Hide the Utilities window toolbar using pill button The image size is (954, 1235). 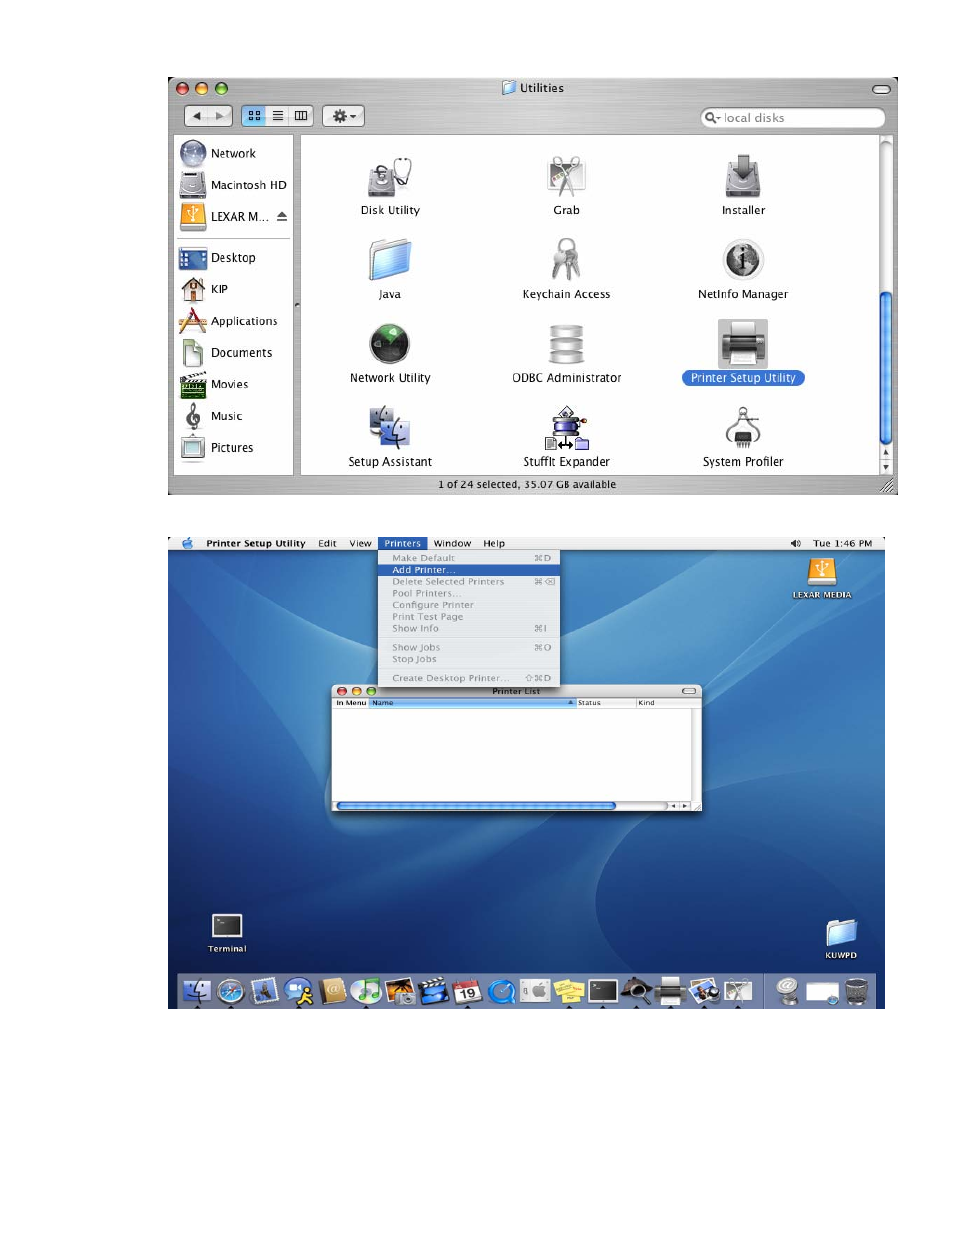pos(881,89)
